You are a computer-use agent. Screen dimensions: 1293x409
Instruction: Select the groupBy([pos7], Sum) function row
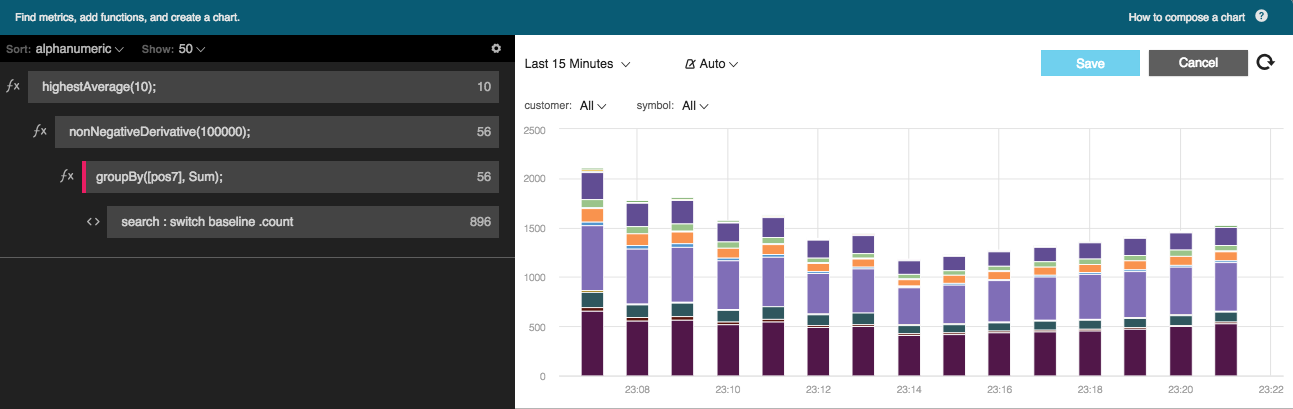[x=290, y=177]
